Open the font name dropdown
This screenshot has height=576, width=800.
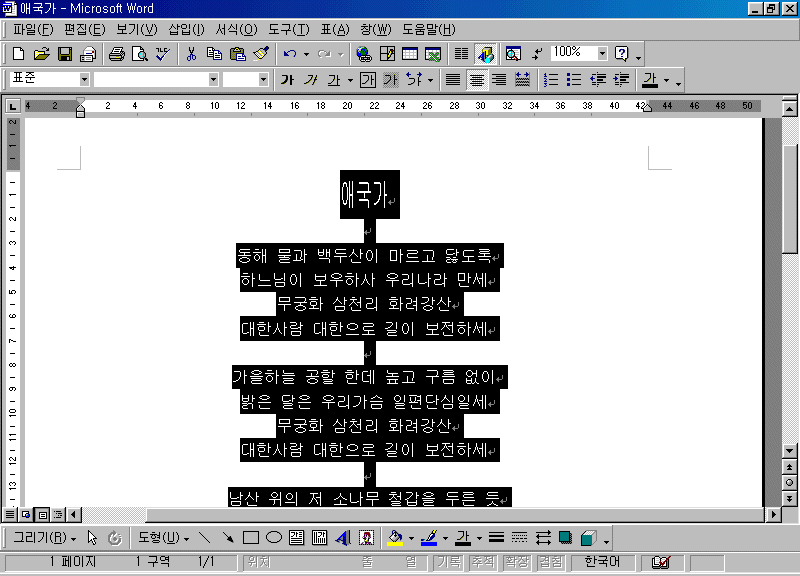pyautogui.click(x=214, y=80)
